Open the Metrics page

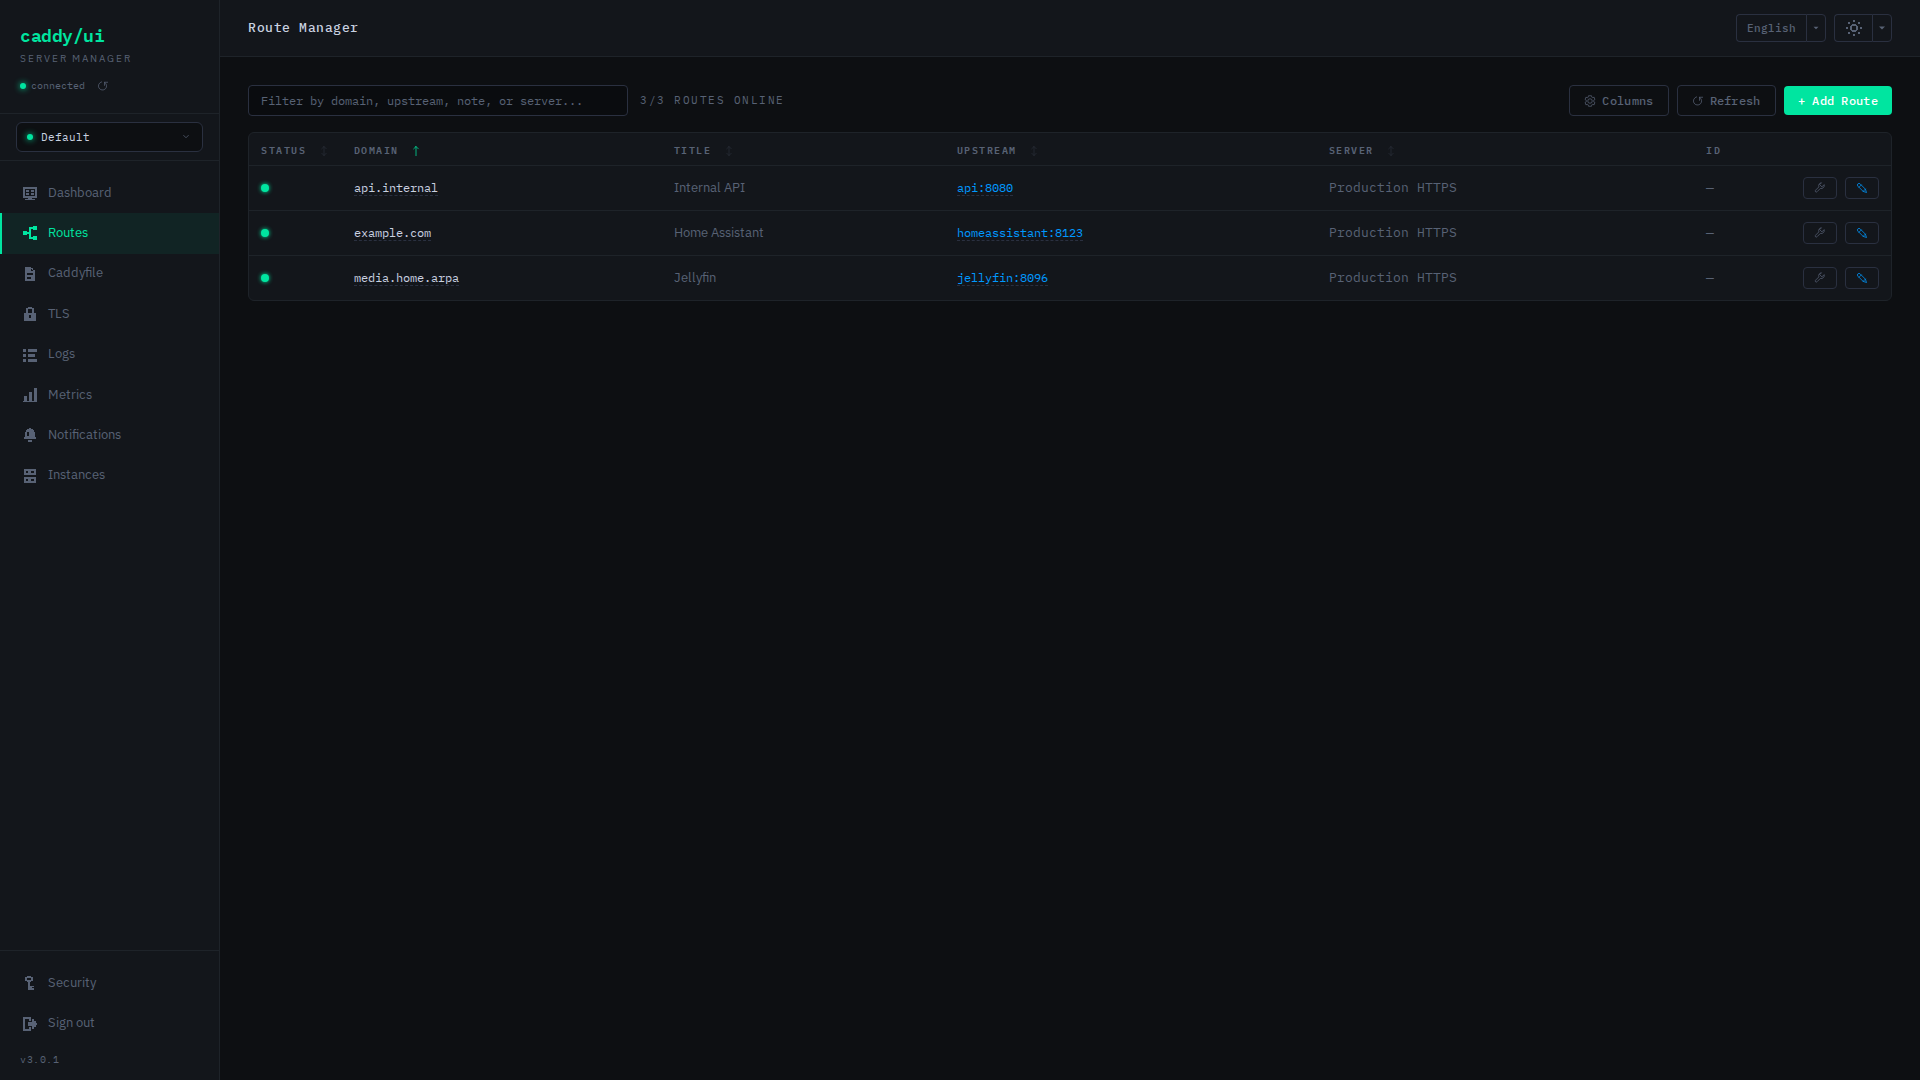pyautogui.click(x=110, y=395)
